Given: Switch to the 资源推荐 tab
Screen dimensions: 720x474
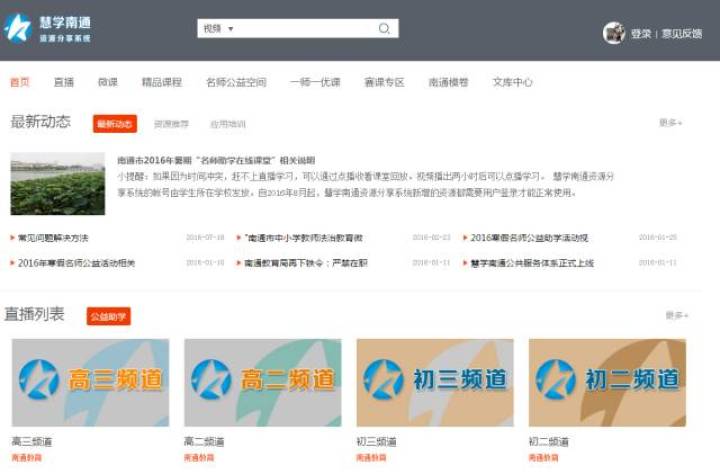Looking at the screenshot, I should 171,124.
